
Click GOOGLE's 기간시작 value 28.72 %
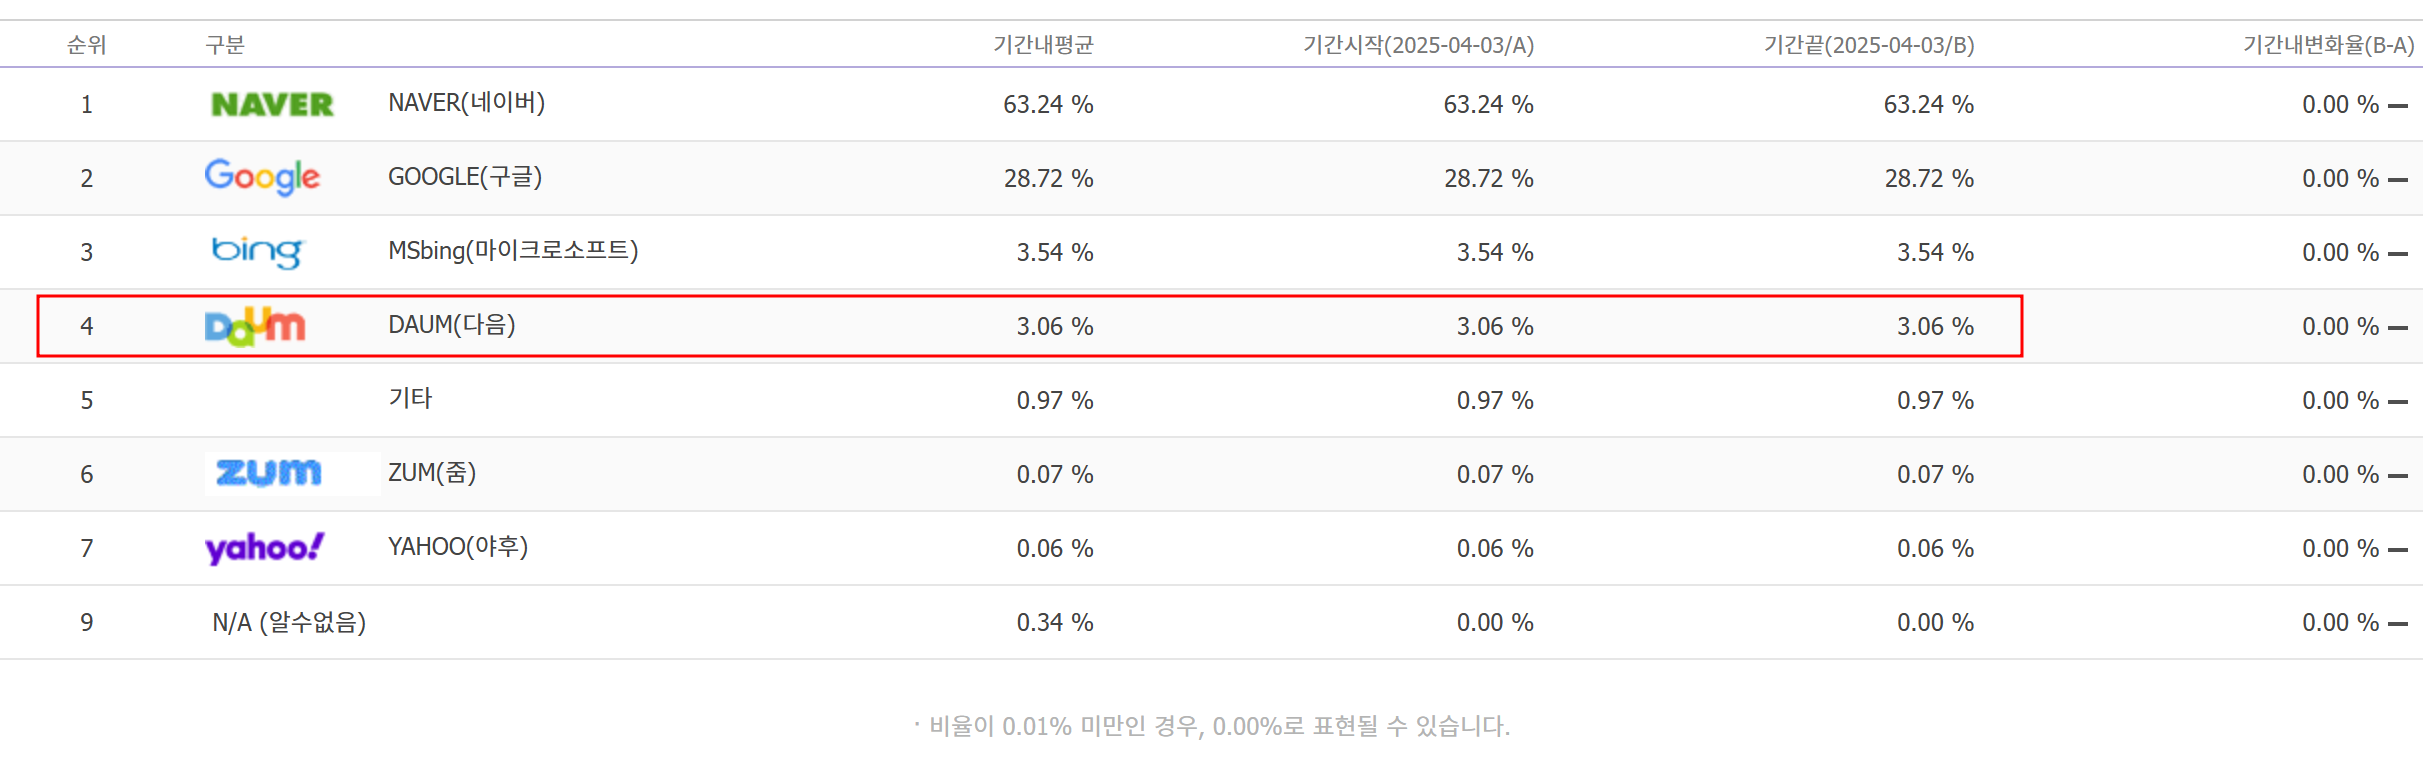click(x=1489, y=179)
